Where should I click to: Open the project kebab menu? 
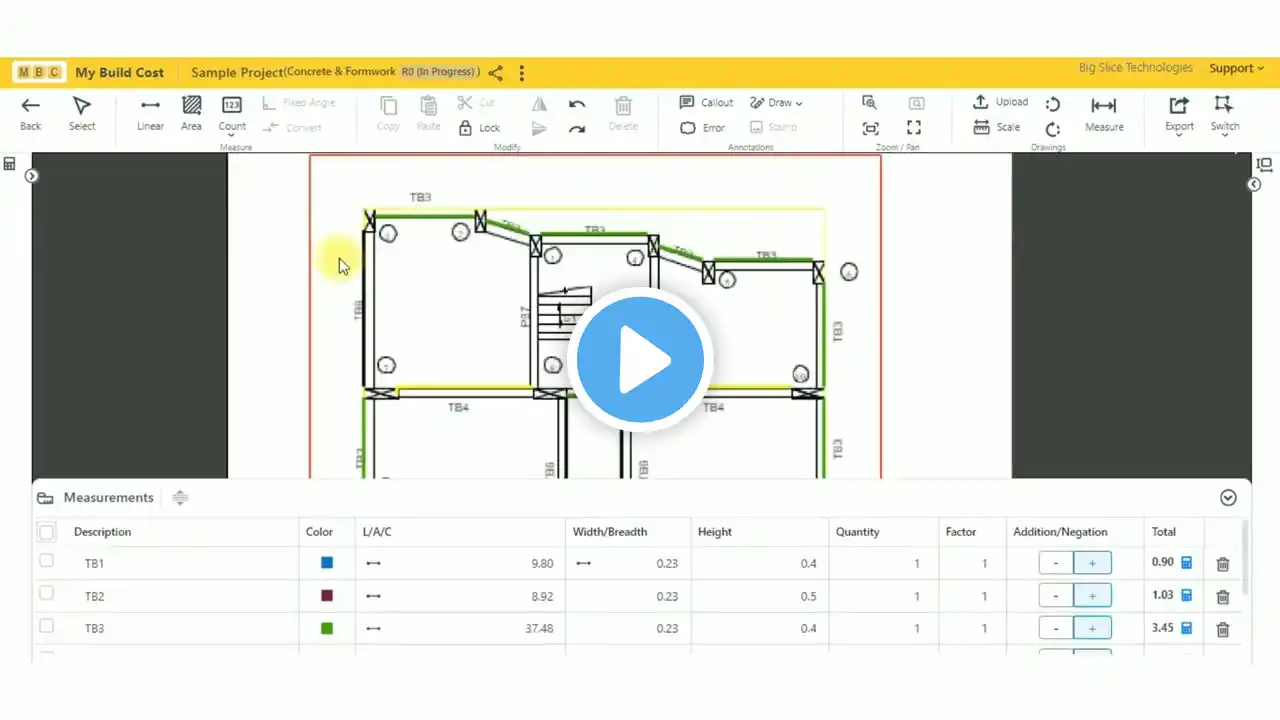pyautogui.click(x=521, y=73)
